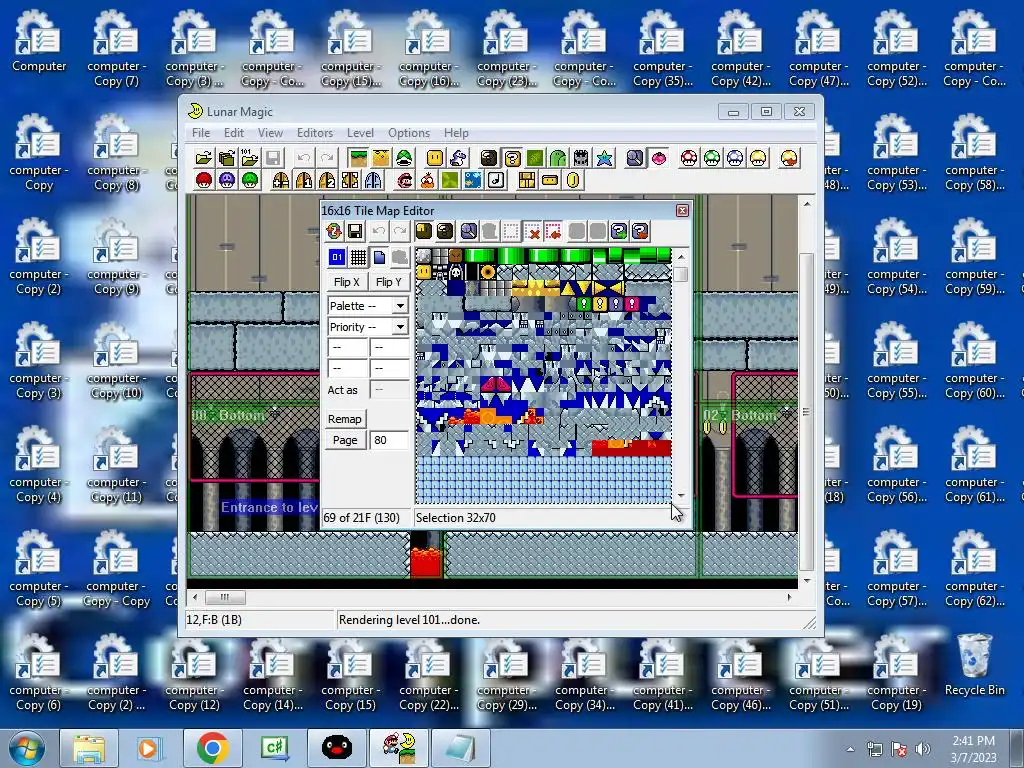Click the reload arrows icon in Tile Map Editor
This screenshot has width=1024, height=768.
click(x=334, y=231)
